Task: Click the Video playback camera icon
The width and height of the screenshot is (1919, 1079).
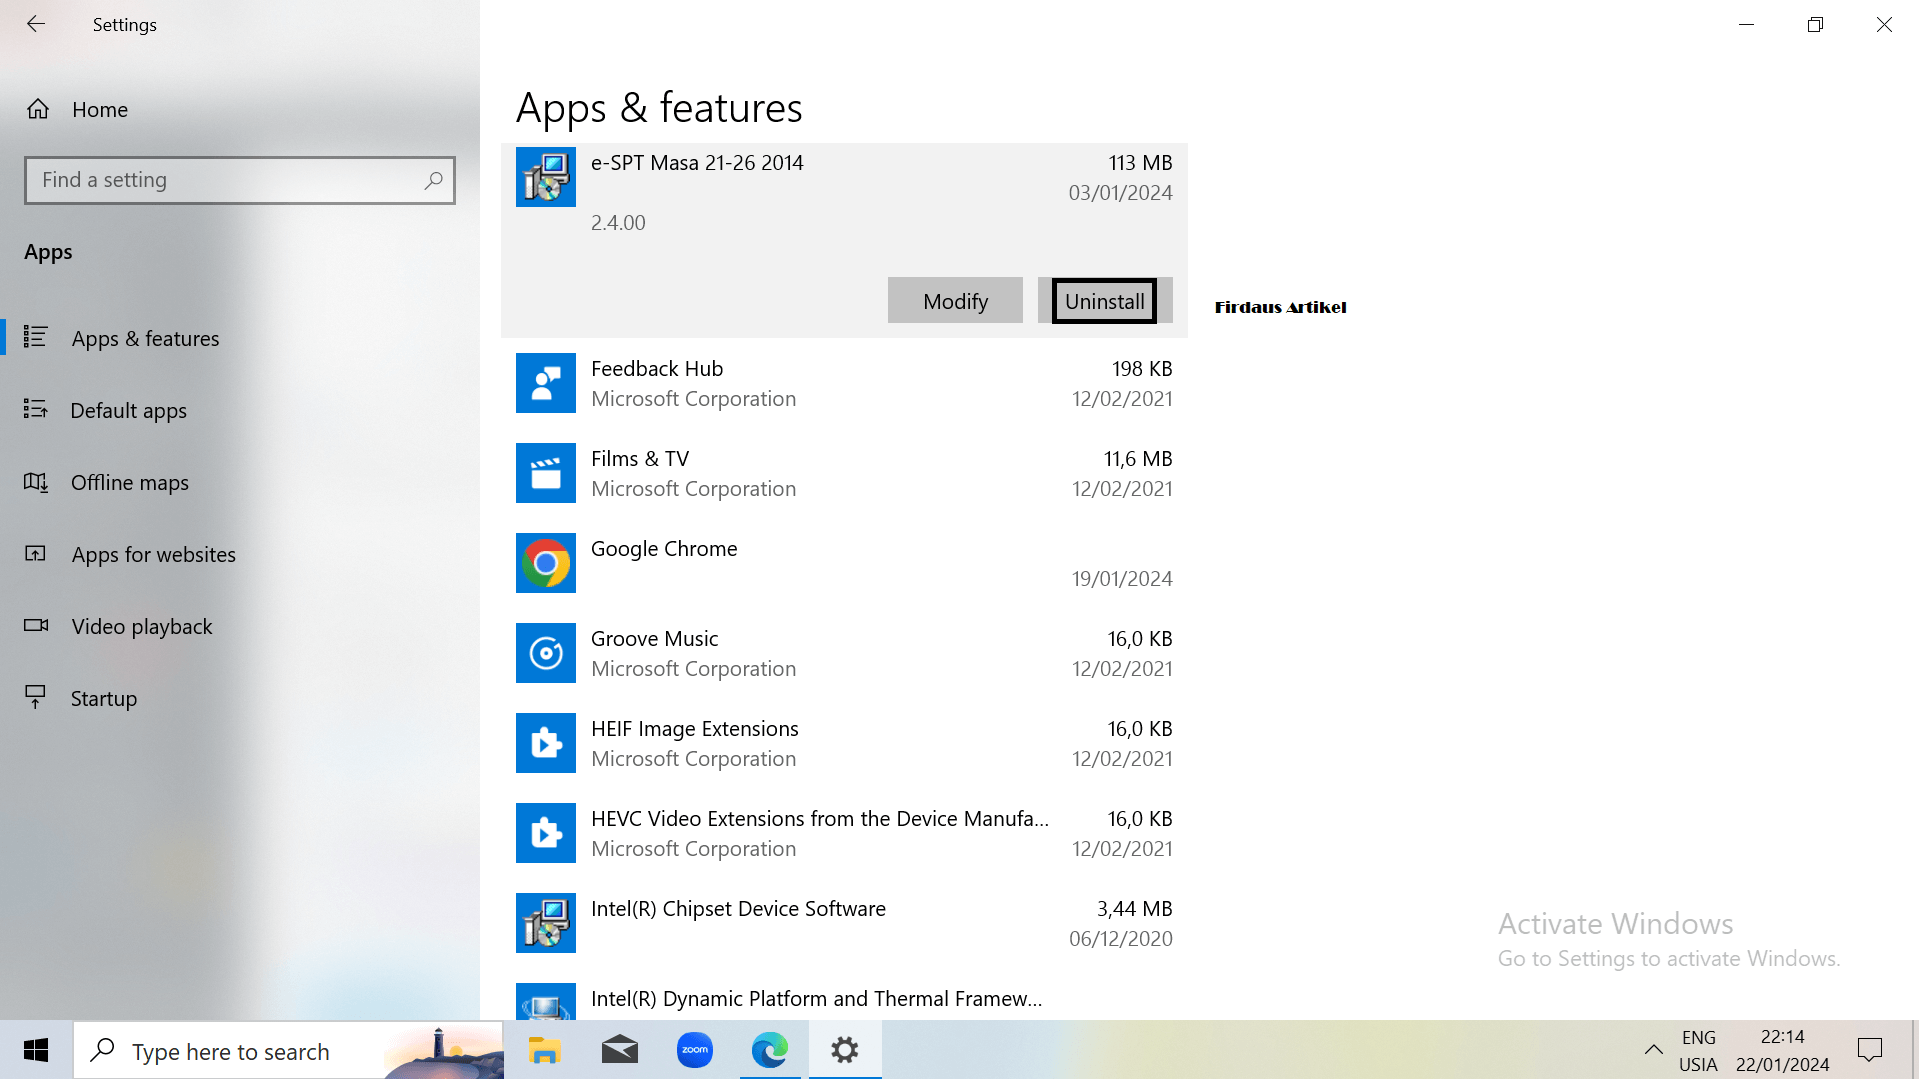Action: (x=36, y=625)
